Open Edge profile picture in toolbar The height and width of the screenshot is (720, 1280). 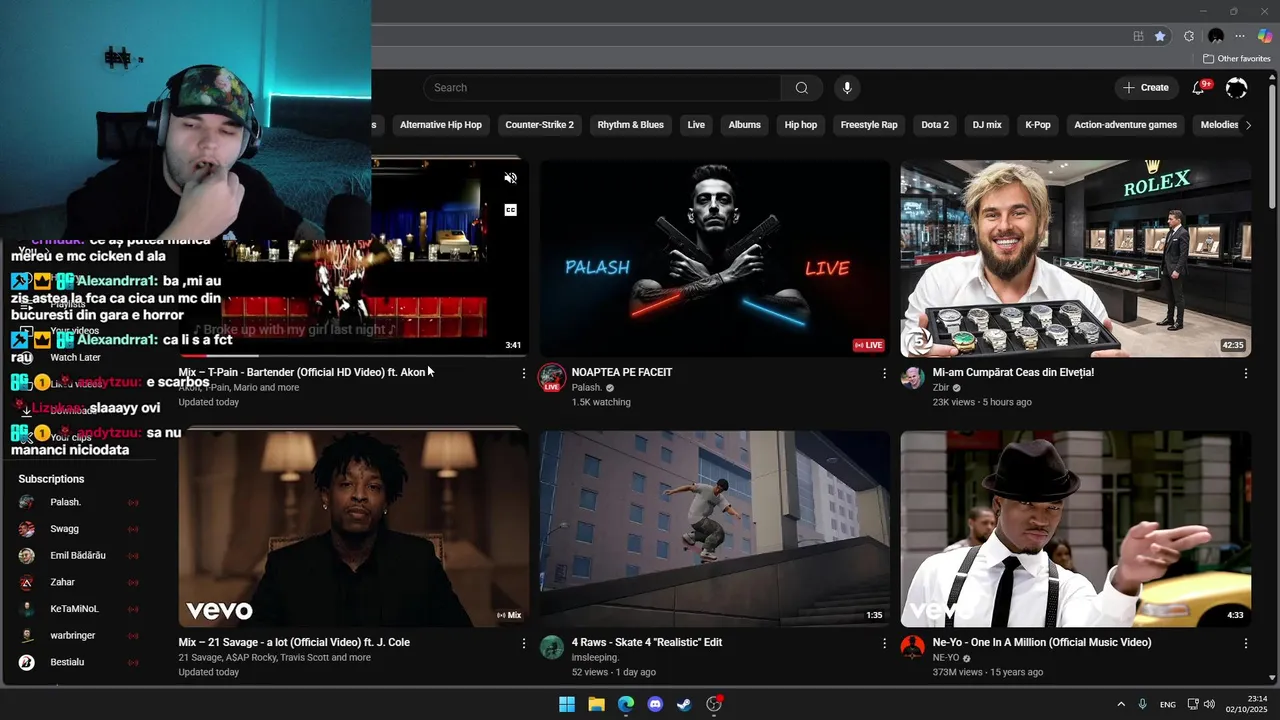(x=1216, y=36)
